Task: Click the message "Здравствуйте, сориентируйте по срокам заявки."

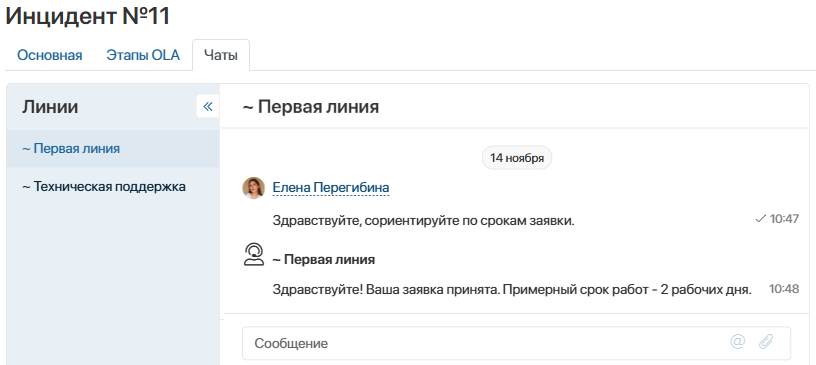Action: point(423,220)
